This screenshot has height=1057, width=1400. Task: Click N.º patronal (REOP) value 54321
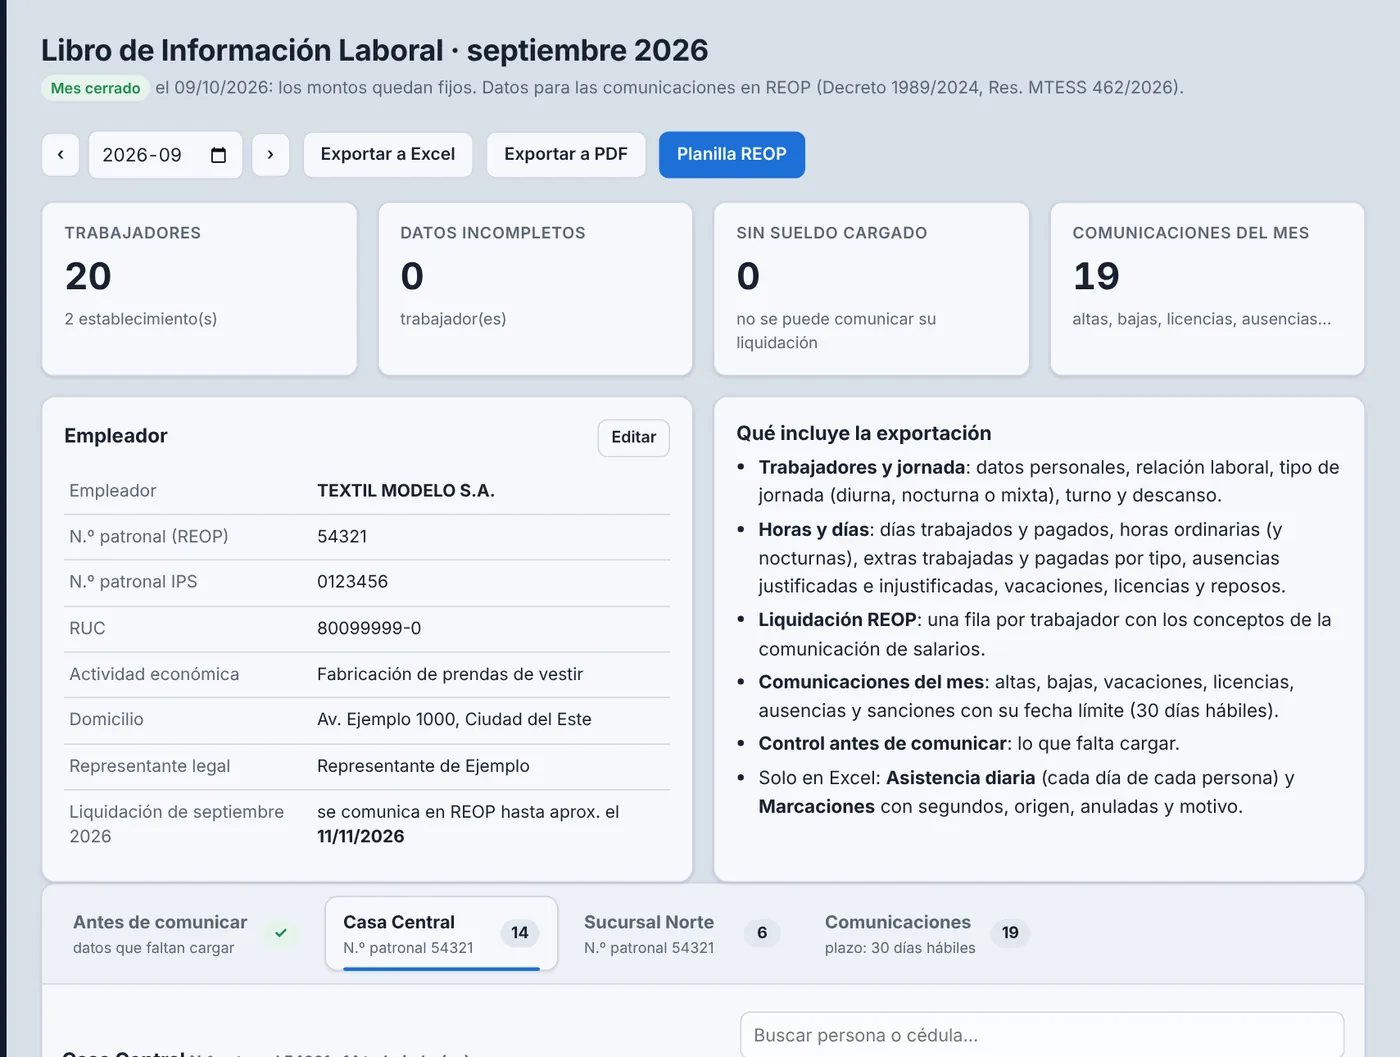(x=342, y=537)
